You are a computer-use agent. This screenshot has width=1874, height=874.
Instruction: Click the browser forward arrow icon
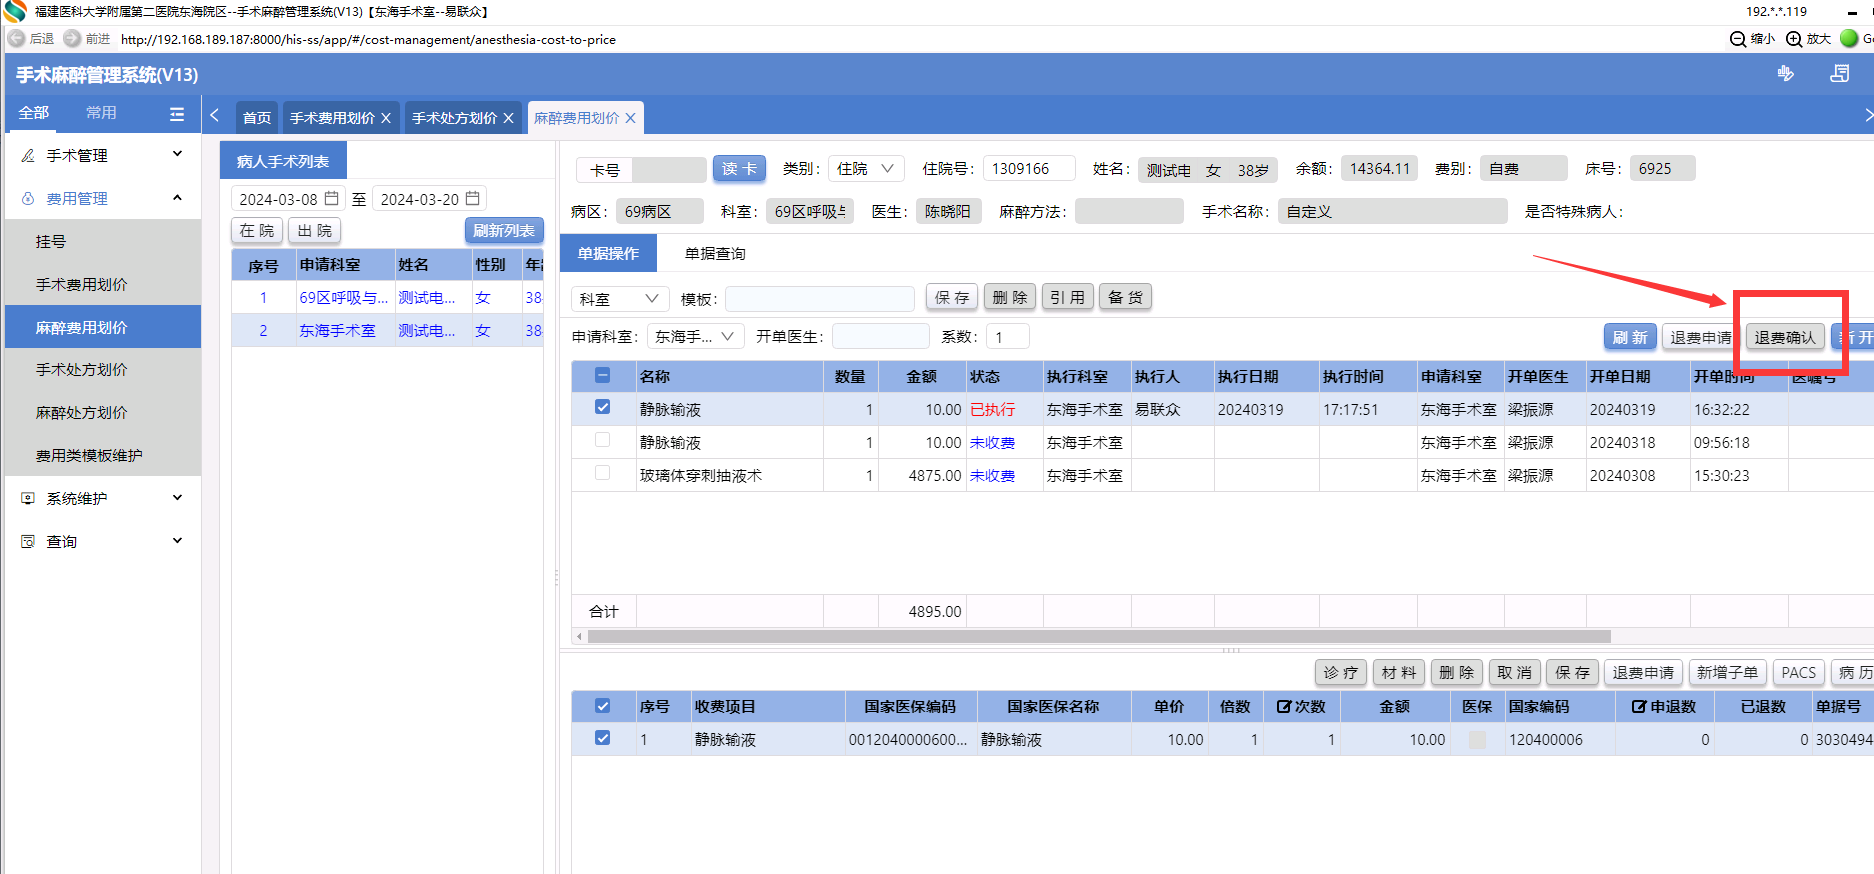(72, 38)
